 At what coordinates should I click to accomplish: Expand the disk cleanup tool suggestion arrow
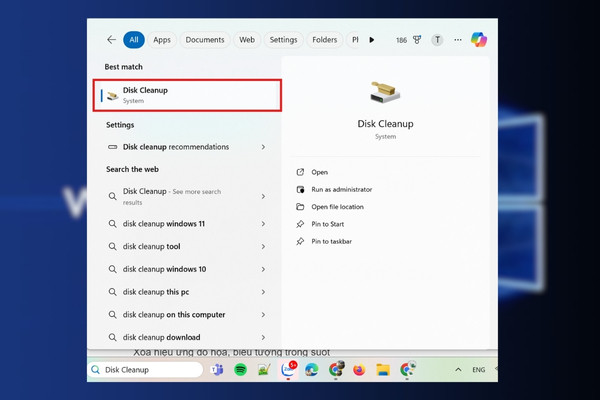[x=263, y=247]
